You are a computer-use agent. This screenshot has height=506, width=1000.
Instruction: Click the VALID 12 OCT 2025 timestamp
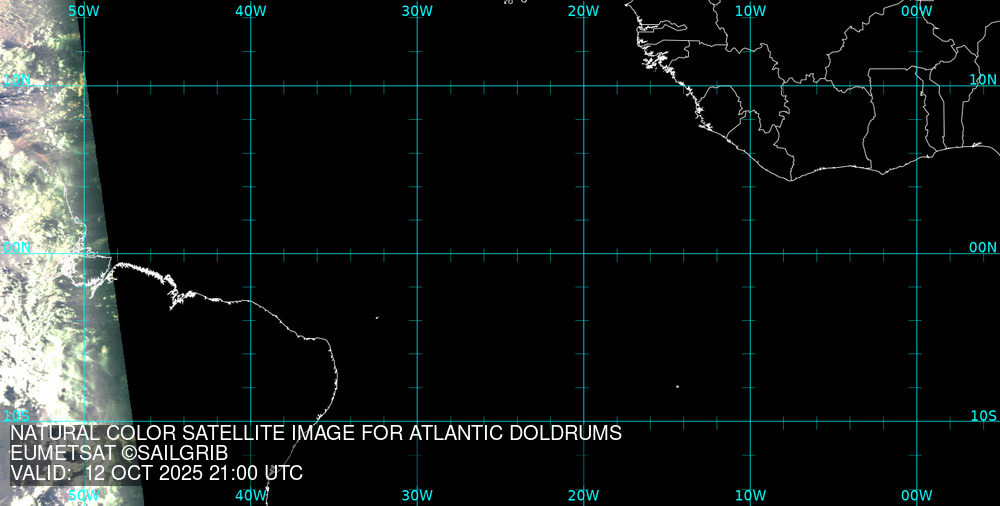click(x=156, y=473)
